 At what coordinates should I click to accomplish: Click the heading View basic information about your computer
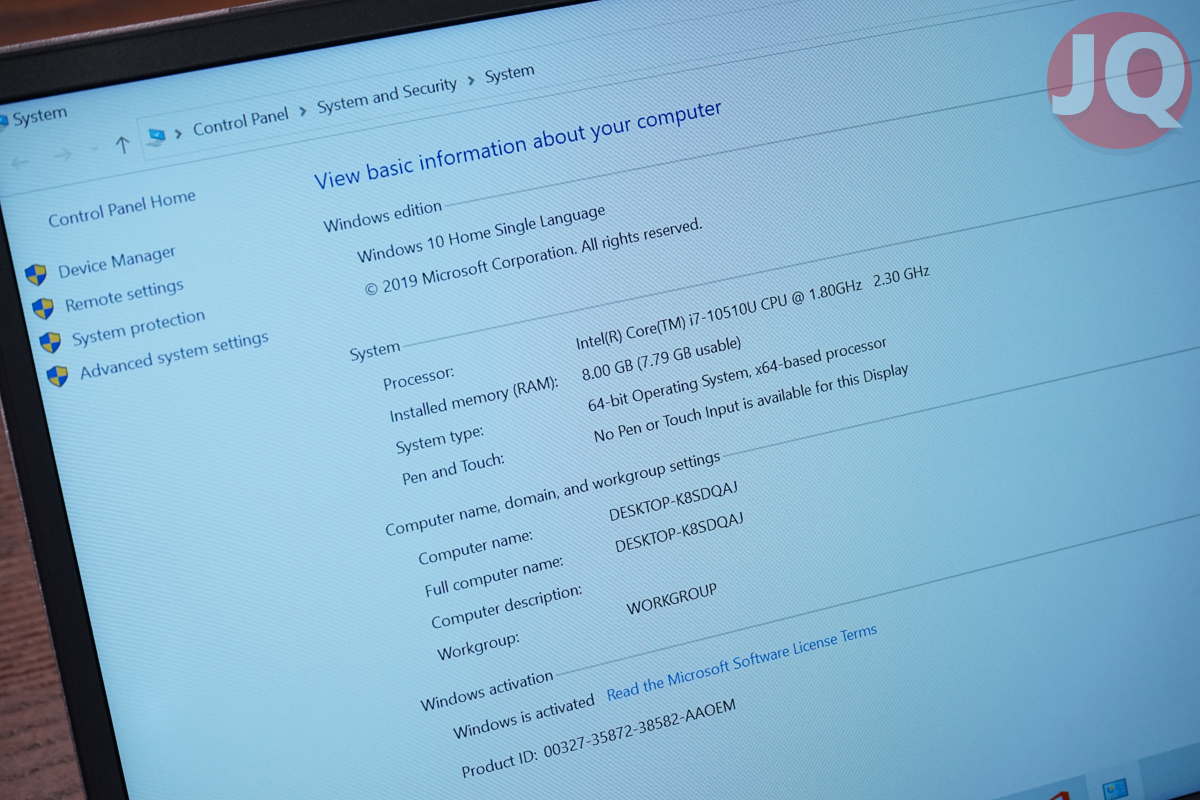[x=518, y=143]
